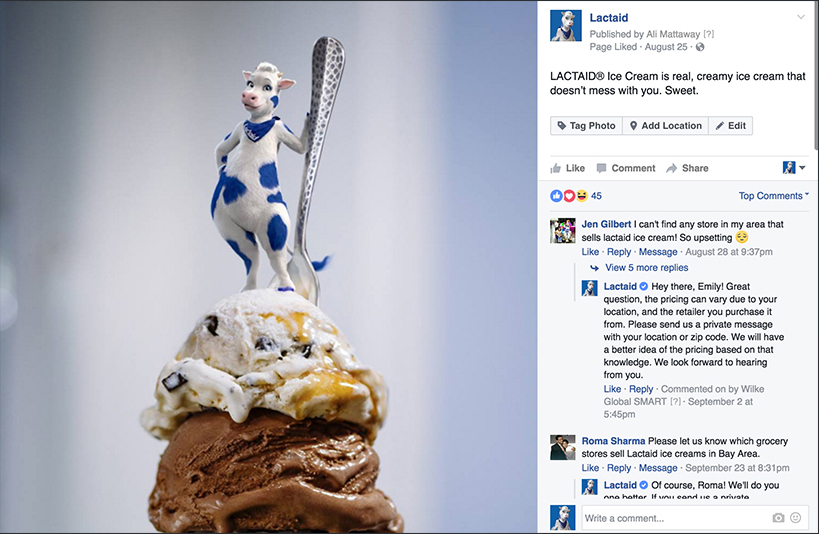Click the Comment speech bubble icon
Image resolution: width=819 pixels, height=534 pixels.
[x=601, y=168]
